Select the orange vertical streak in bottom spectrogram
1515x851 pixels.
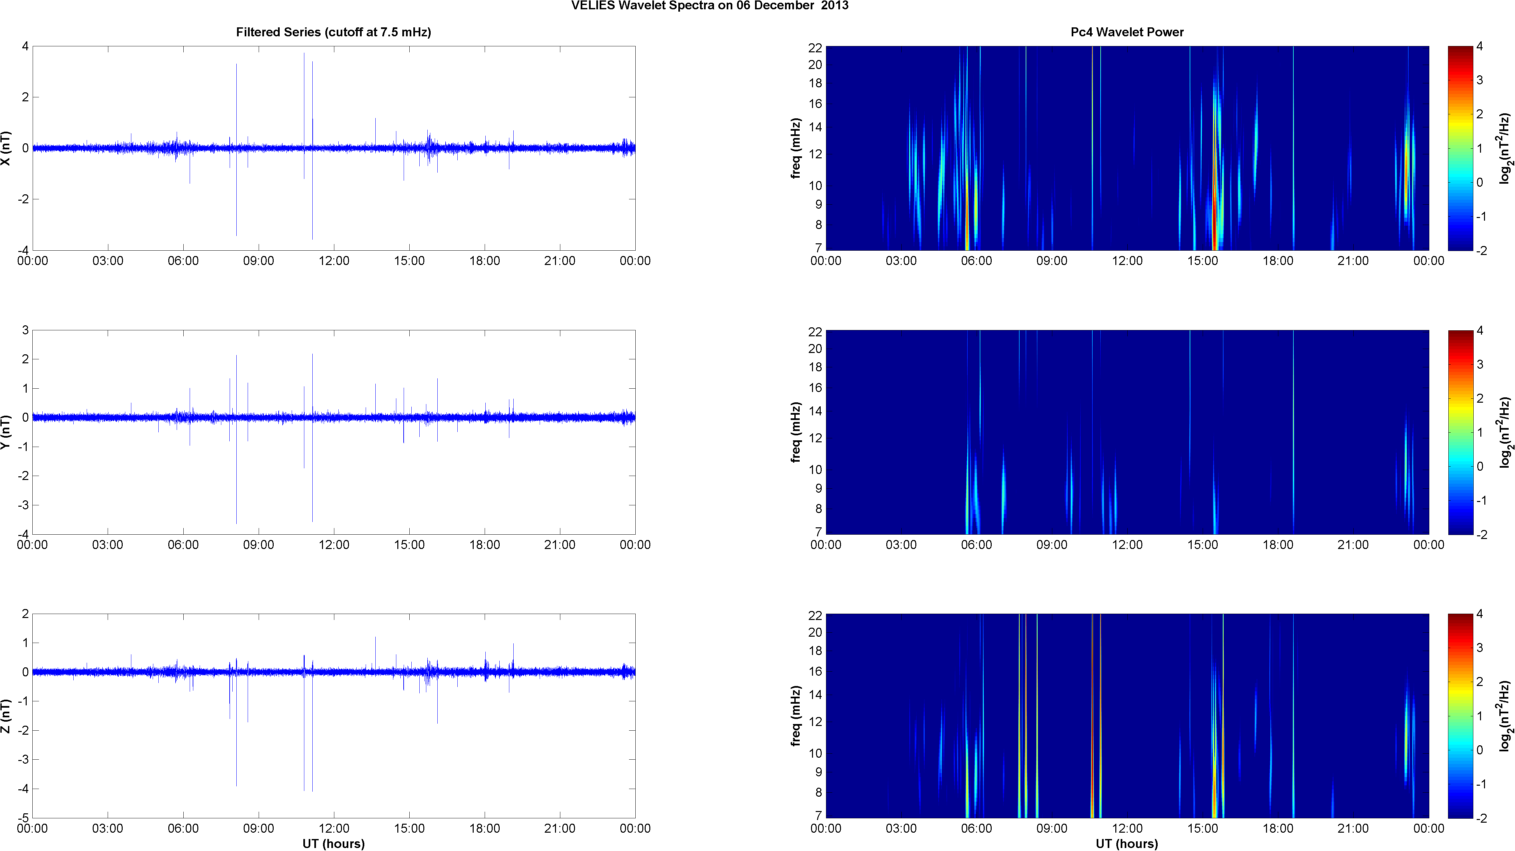[x=1093, y=716]
